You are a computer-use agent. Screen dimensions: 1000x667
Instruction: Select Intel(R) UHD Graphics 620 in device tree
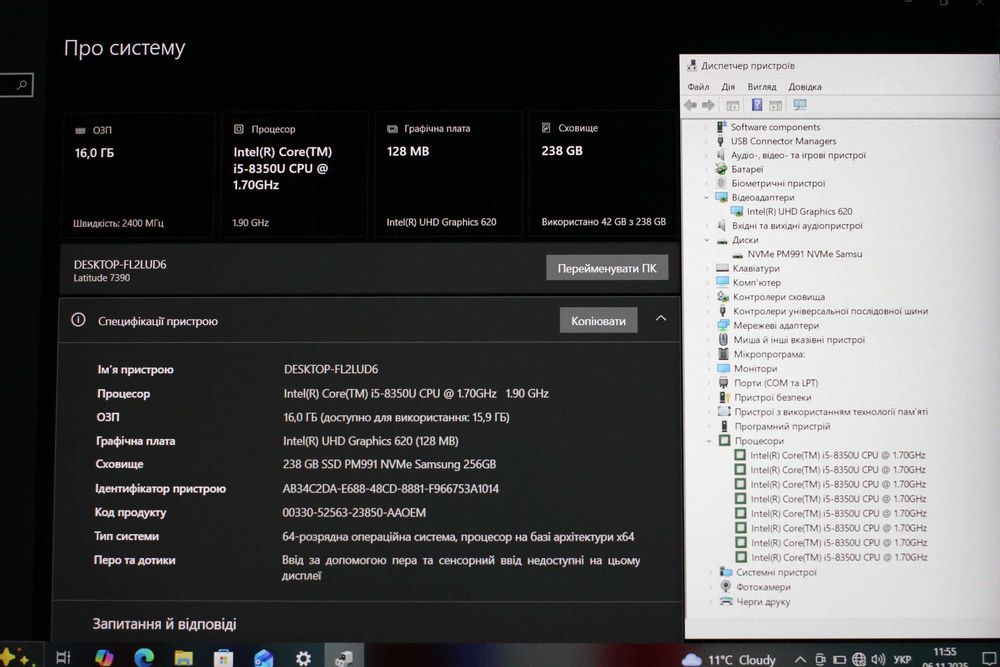click(x=799, y=211)
